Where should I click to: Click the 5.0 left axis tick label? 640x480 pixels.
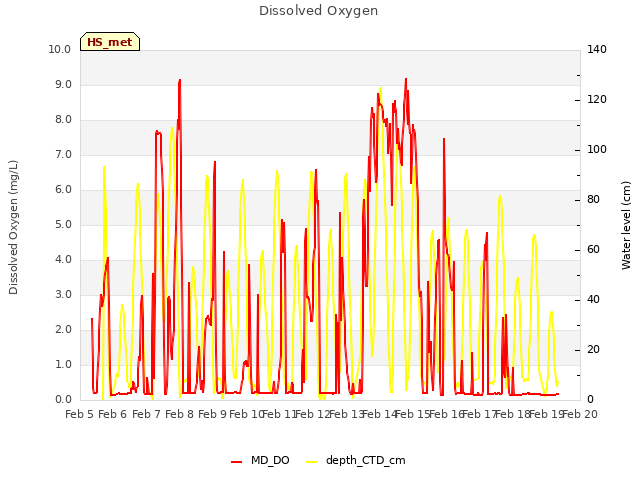63,224
